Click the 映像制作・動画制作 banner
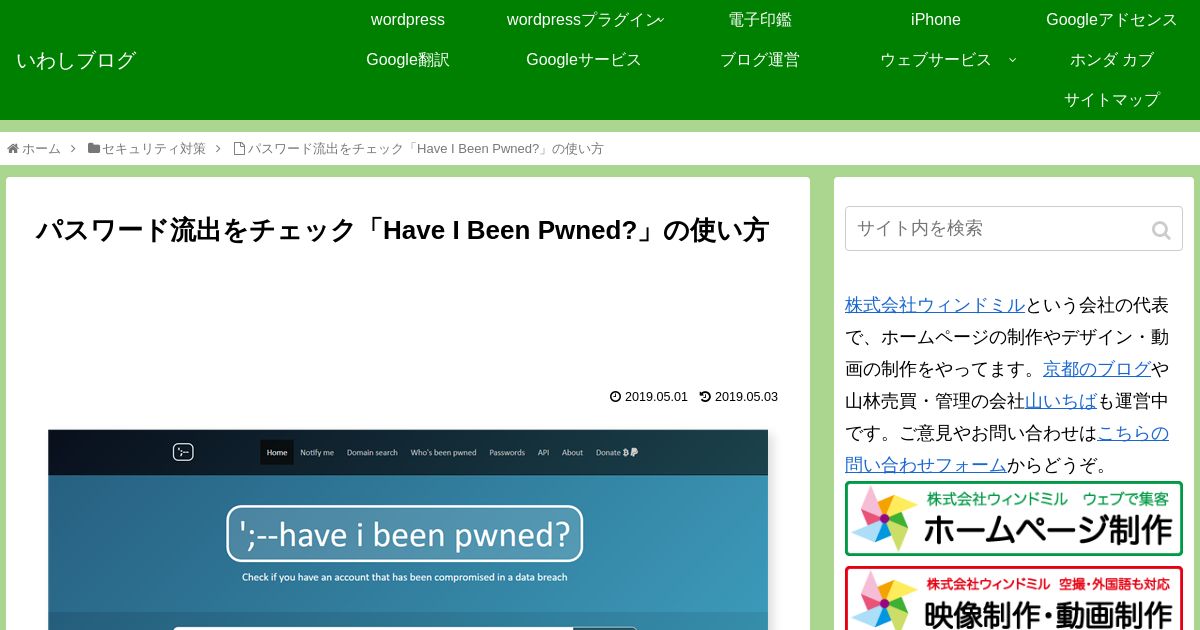 1014,598
